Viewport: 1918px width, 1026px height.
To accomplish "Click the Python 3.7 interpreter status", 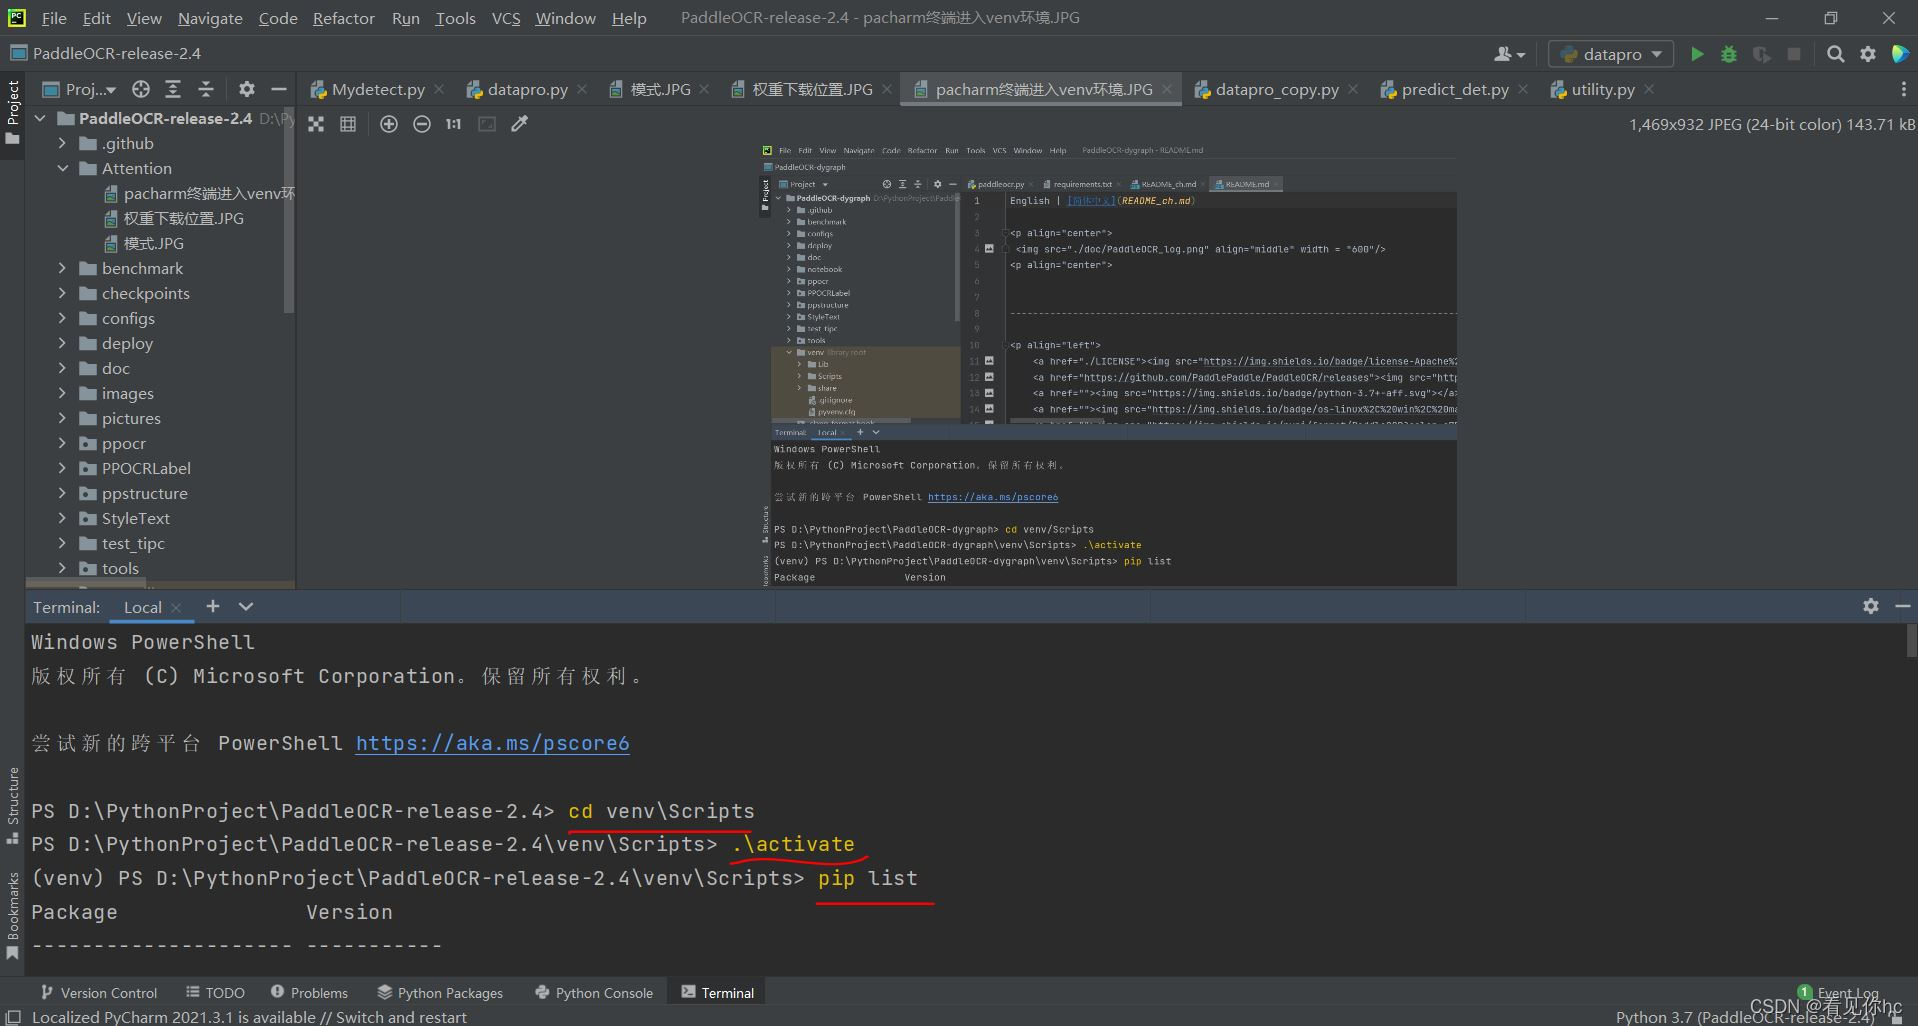I will (x=1744, y=1017).
